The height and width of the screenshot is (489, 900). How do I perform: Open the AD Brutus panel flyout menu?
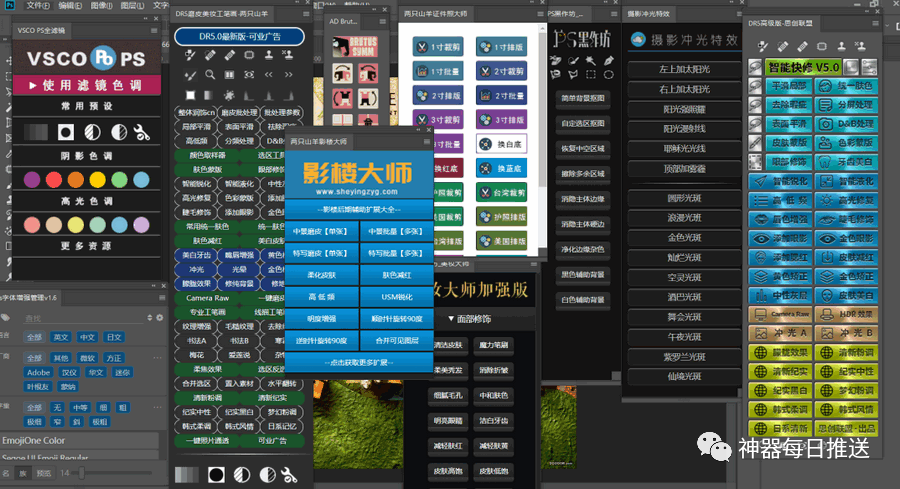click(x=383, y=21)
